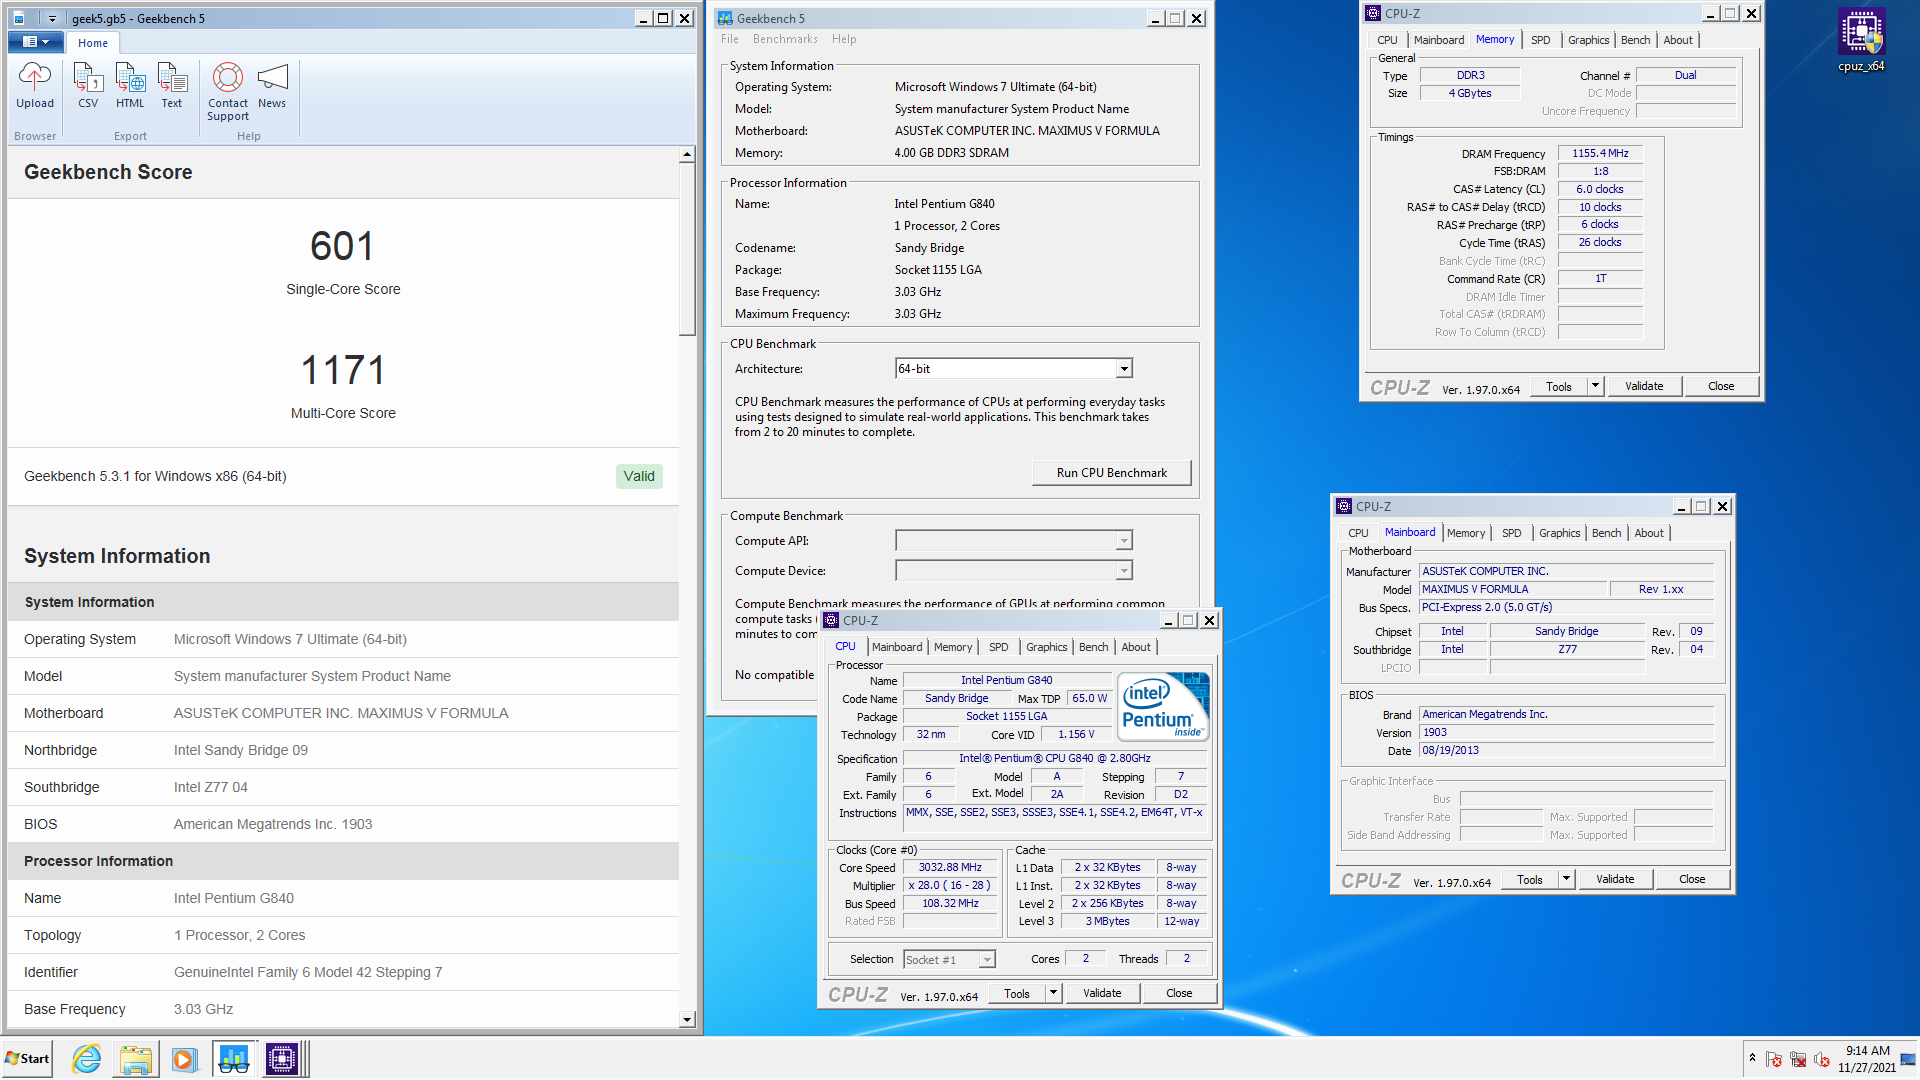Open the Windows Start button
Viewport: 1920px width, 1080px height.
click(27, 1059)
